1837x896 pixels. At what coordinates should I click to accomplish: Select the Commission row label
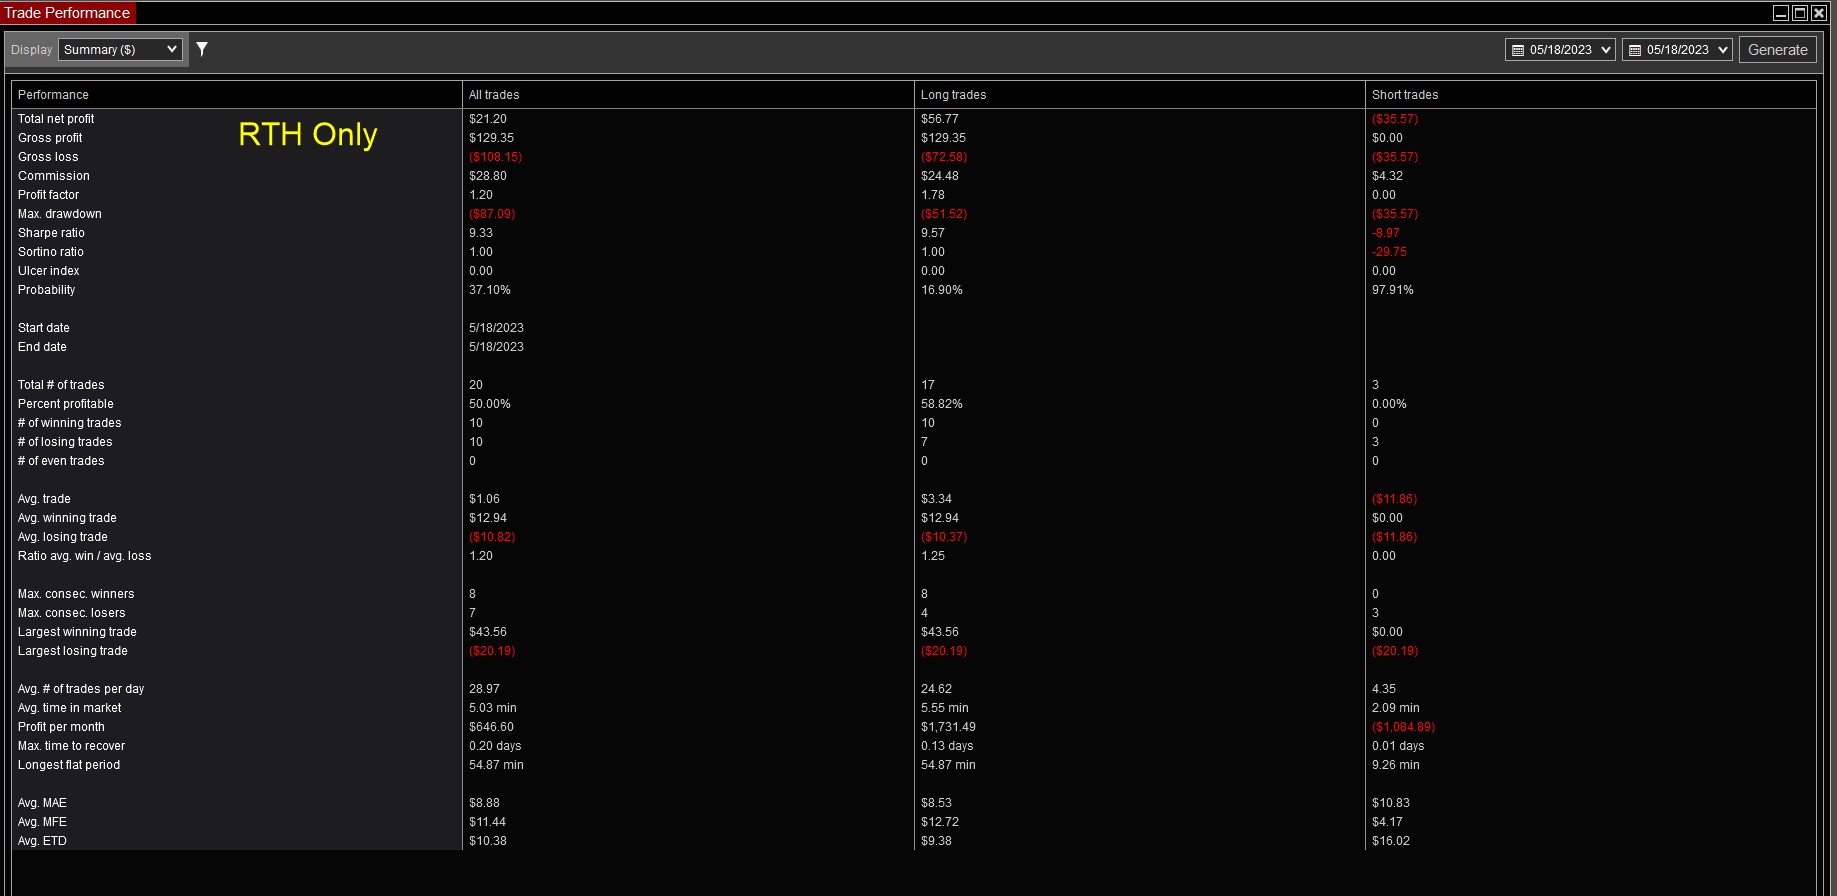pos(54,176)
